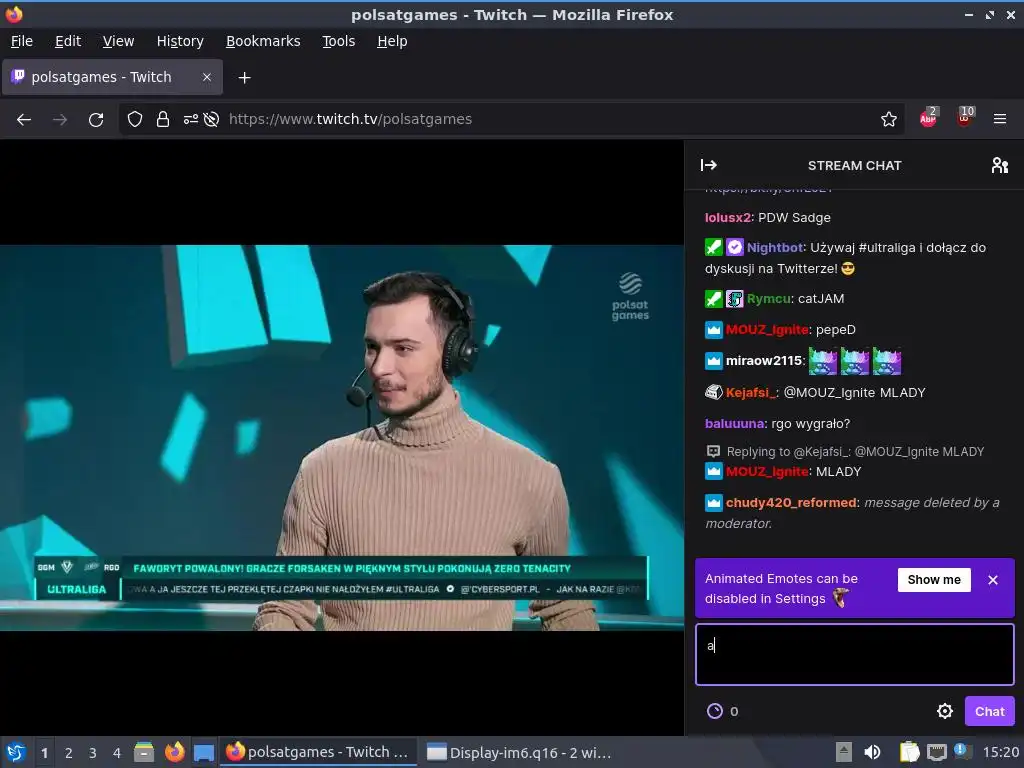
Task: Focus the chat message input box
Action: click(x=855, y=654)
